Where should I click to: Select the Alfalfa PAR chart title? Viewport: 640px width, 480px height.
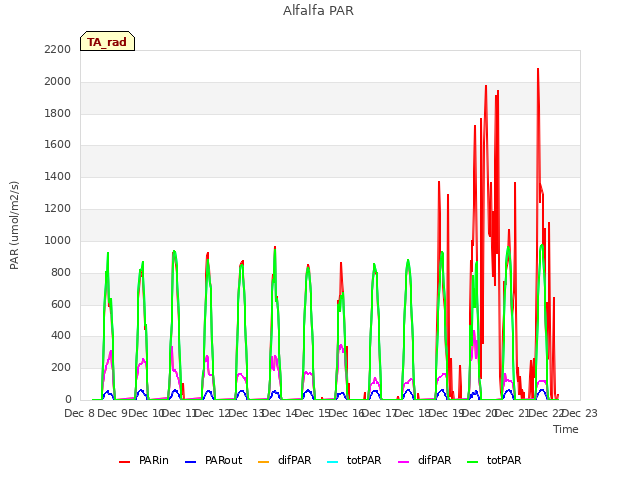point(318,11)
